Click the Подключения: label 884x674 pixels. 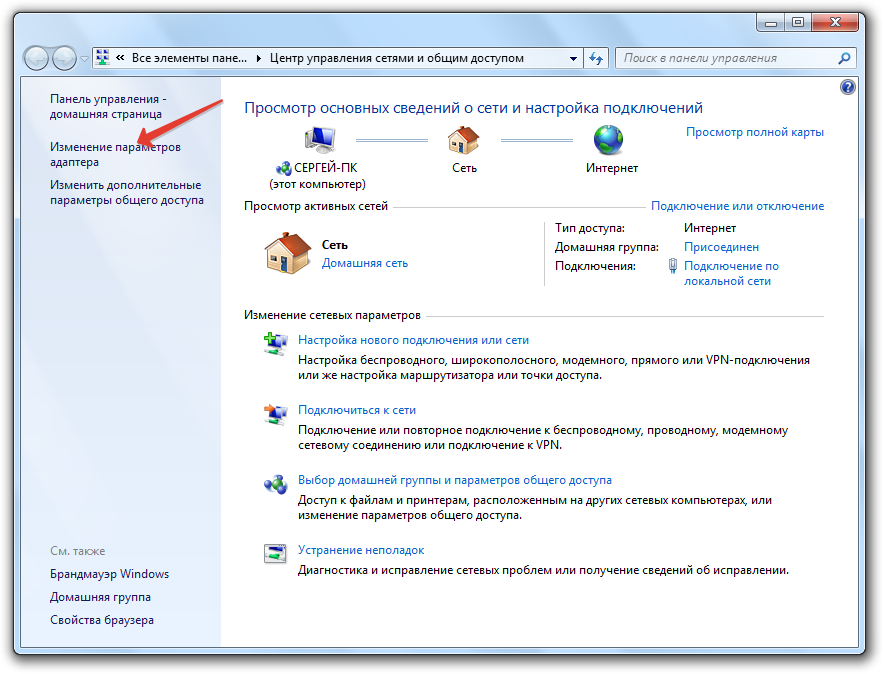pyautogui.click(x=595, y=266)
